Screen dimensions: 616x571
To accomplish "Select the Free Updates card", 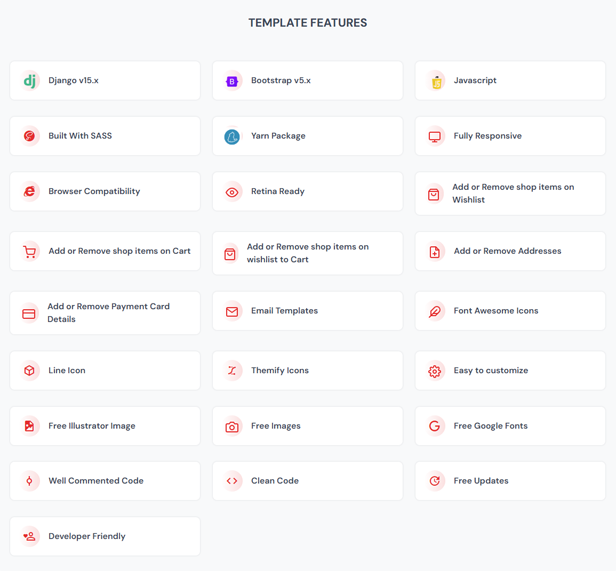I will (x=510, y=481).
